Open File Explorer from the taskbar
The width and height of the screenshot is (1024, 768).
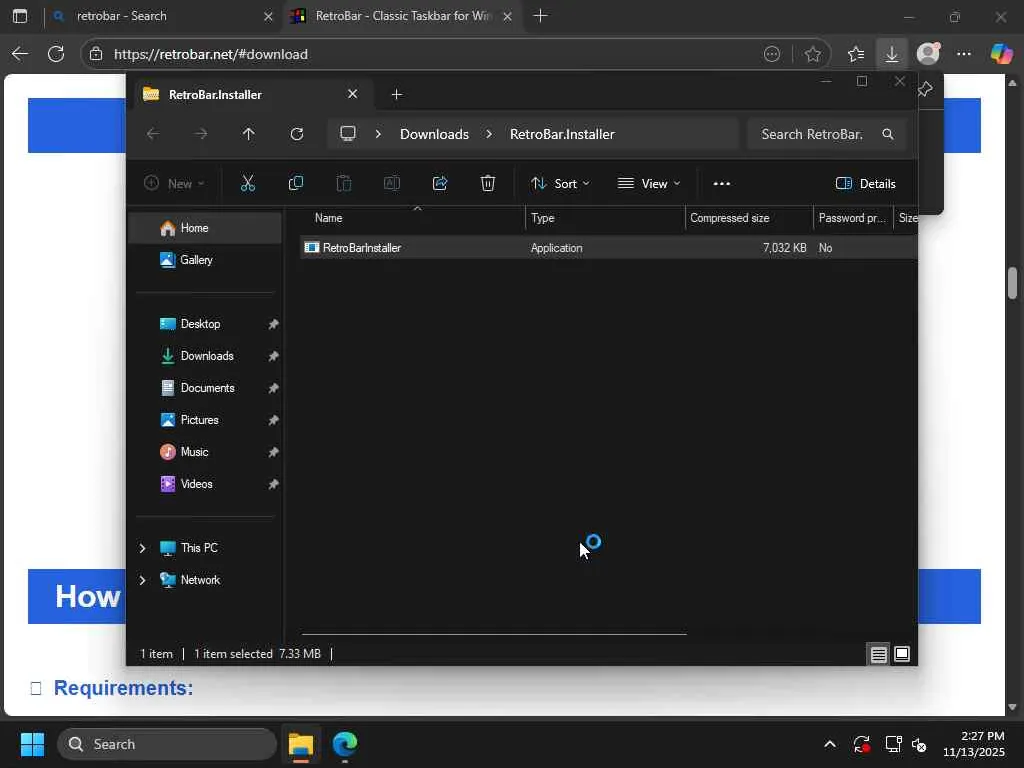click(x=301, y=744)
